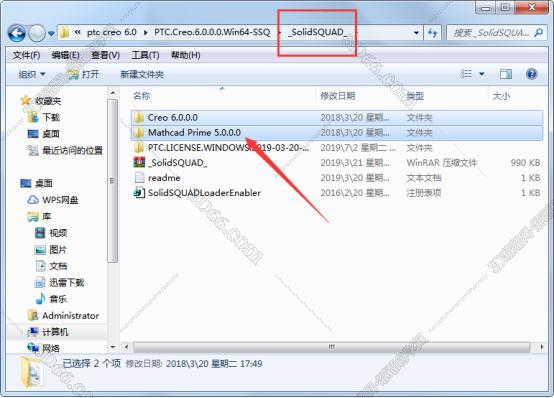Open the view options dropdown arrow

pos(482,74)
